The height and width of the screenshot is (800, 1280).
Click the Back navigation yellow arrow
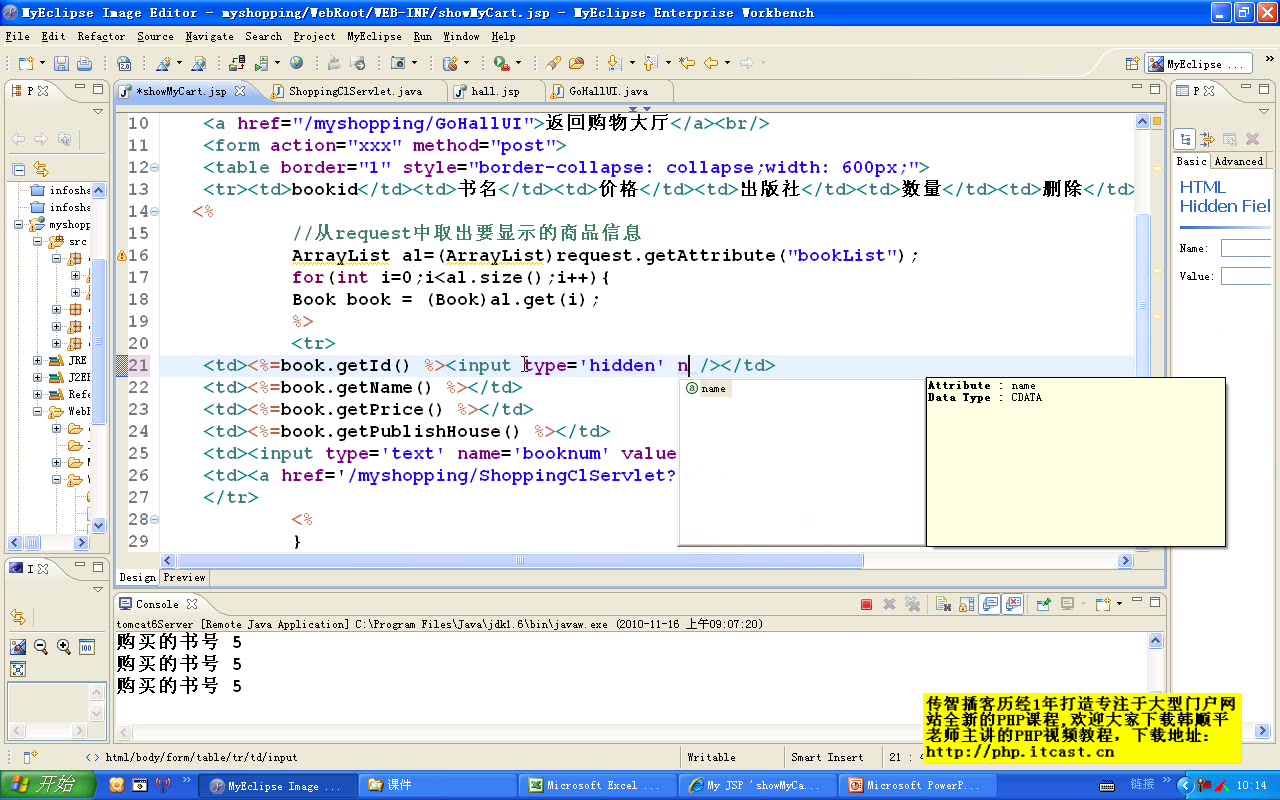point(711,63)
